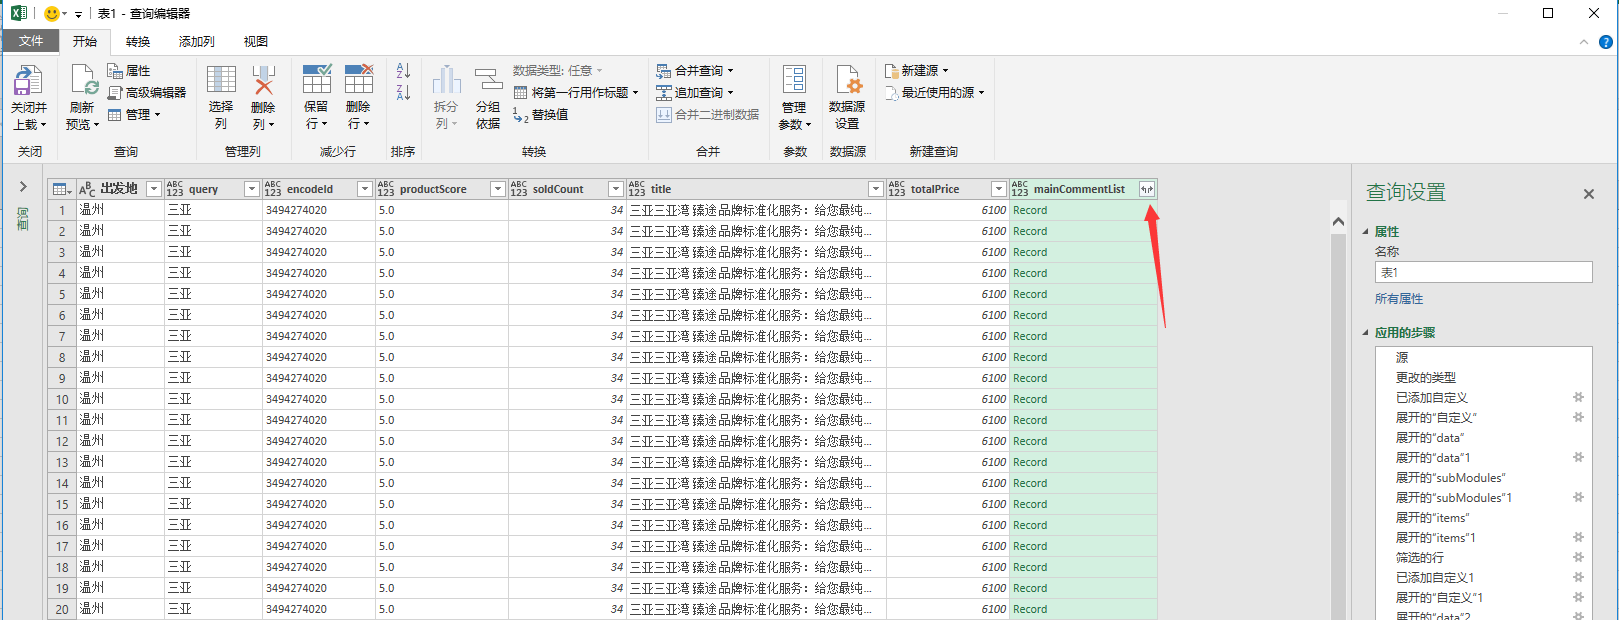Image resolution: width=1619 pixels, height=620 pixels.
Task: Expand the mainCommentList column records
Action: 1147,189
